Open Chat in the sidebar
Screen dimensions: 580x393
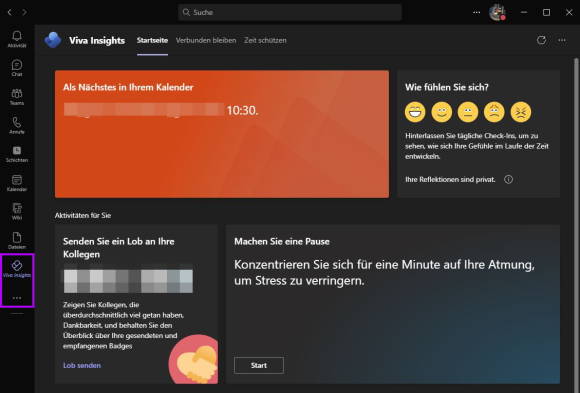coord(17,68)
